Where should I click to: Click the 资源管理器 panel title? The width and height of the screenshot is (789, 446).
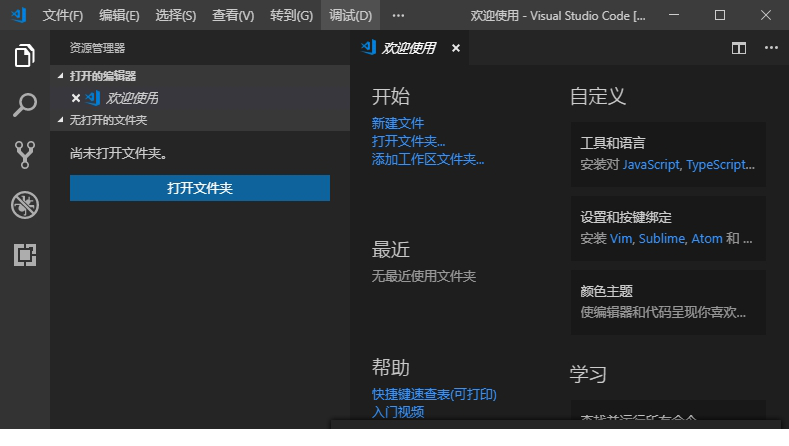(x=97, y=48)
